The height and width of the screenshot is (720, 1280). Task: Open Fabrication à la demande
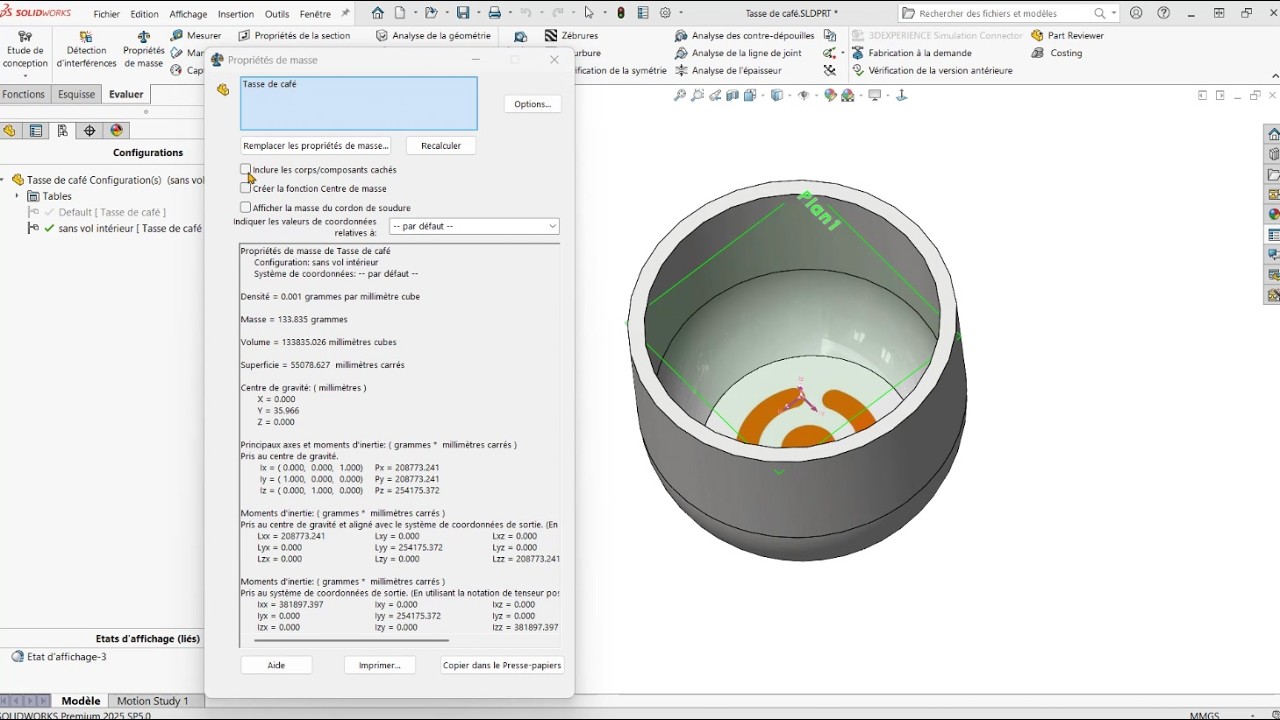point(911,53)
